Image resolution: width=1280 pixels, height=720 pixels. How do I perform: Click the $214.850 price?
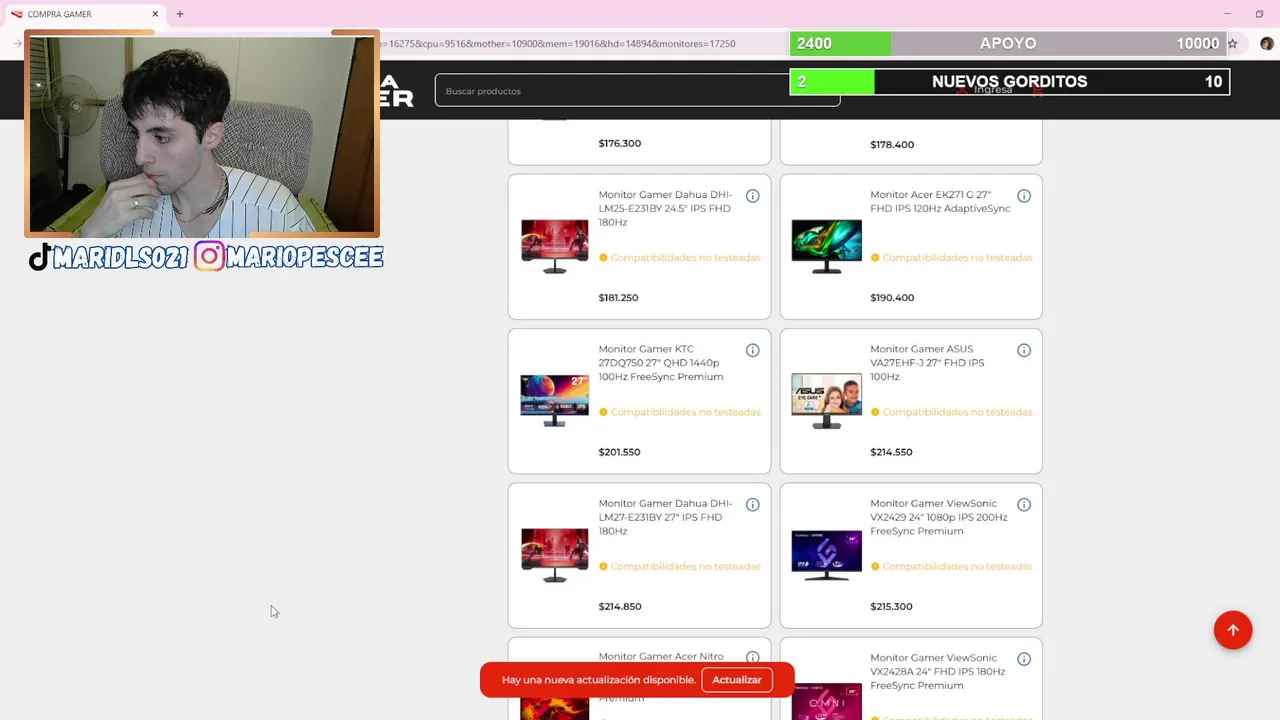620,606
